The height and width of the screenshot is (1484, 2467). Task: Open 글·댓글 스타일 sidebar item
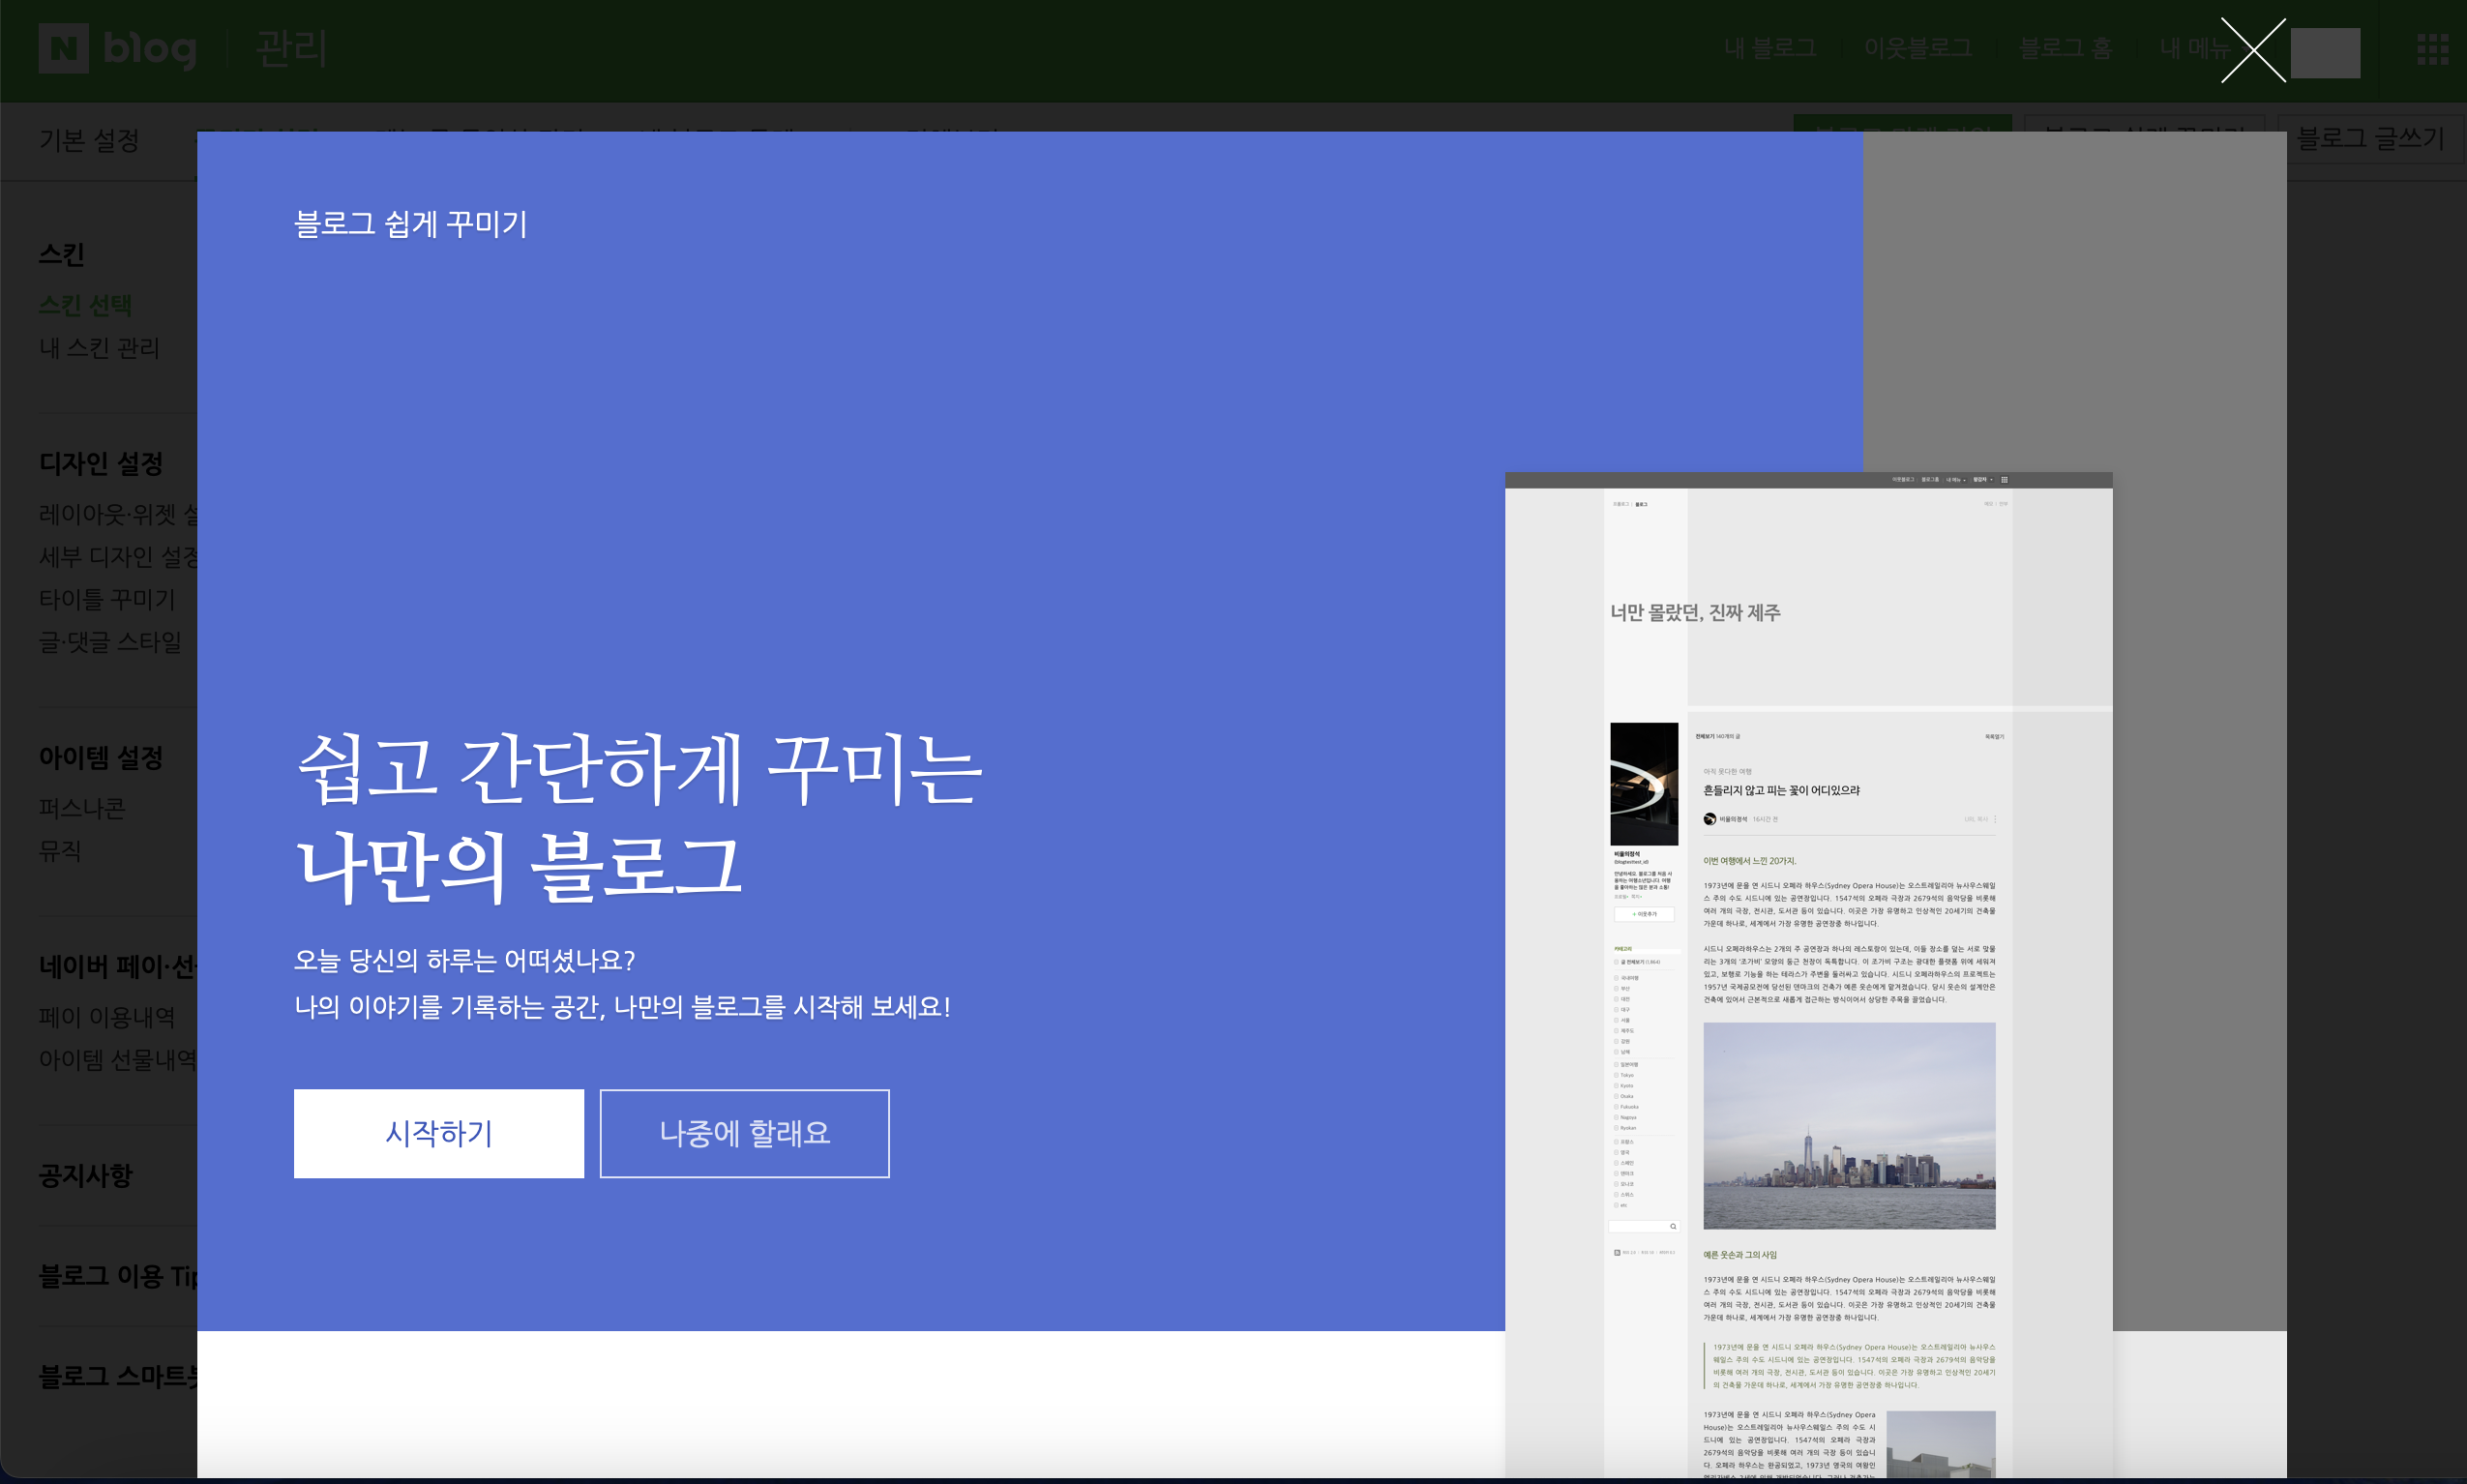point(110,642)
